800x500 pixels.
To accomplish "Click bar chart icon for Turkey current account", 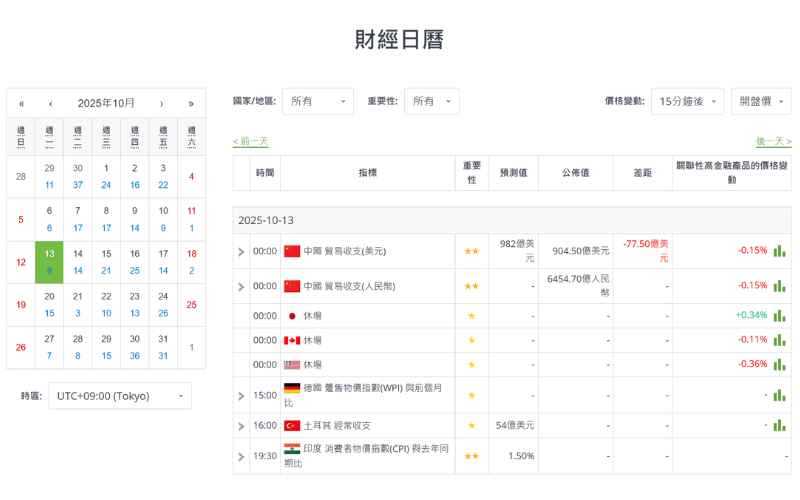I will point(779,425).
